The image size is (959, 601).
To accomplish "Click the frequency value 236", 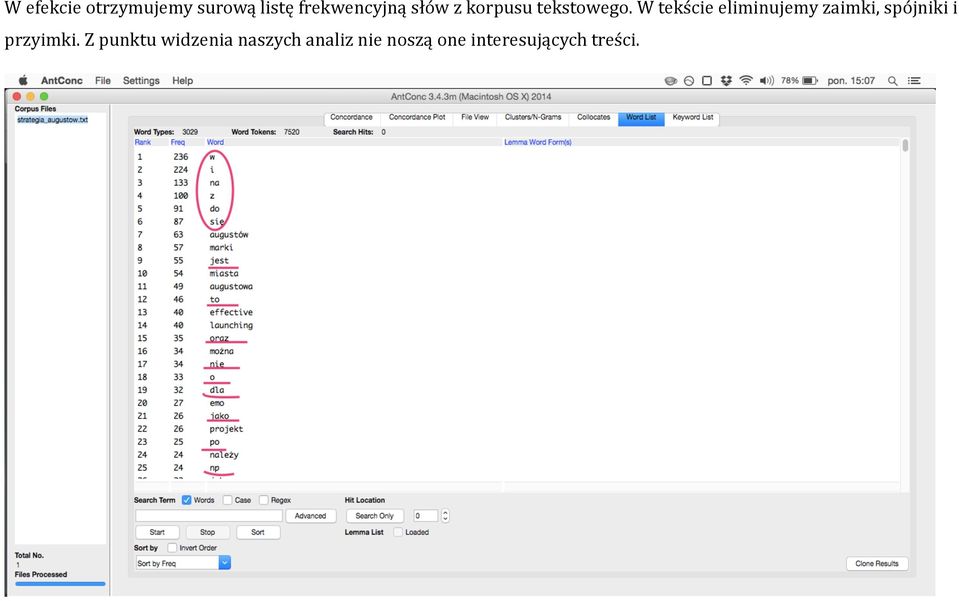I will click(180, 157).
